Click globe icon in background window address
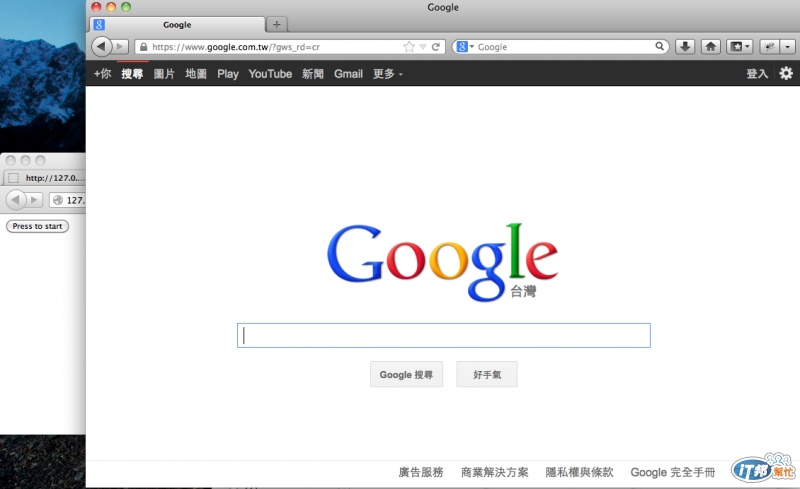This screenshot has width=800, height=489. tap(58, 200)
